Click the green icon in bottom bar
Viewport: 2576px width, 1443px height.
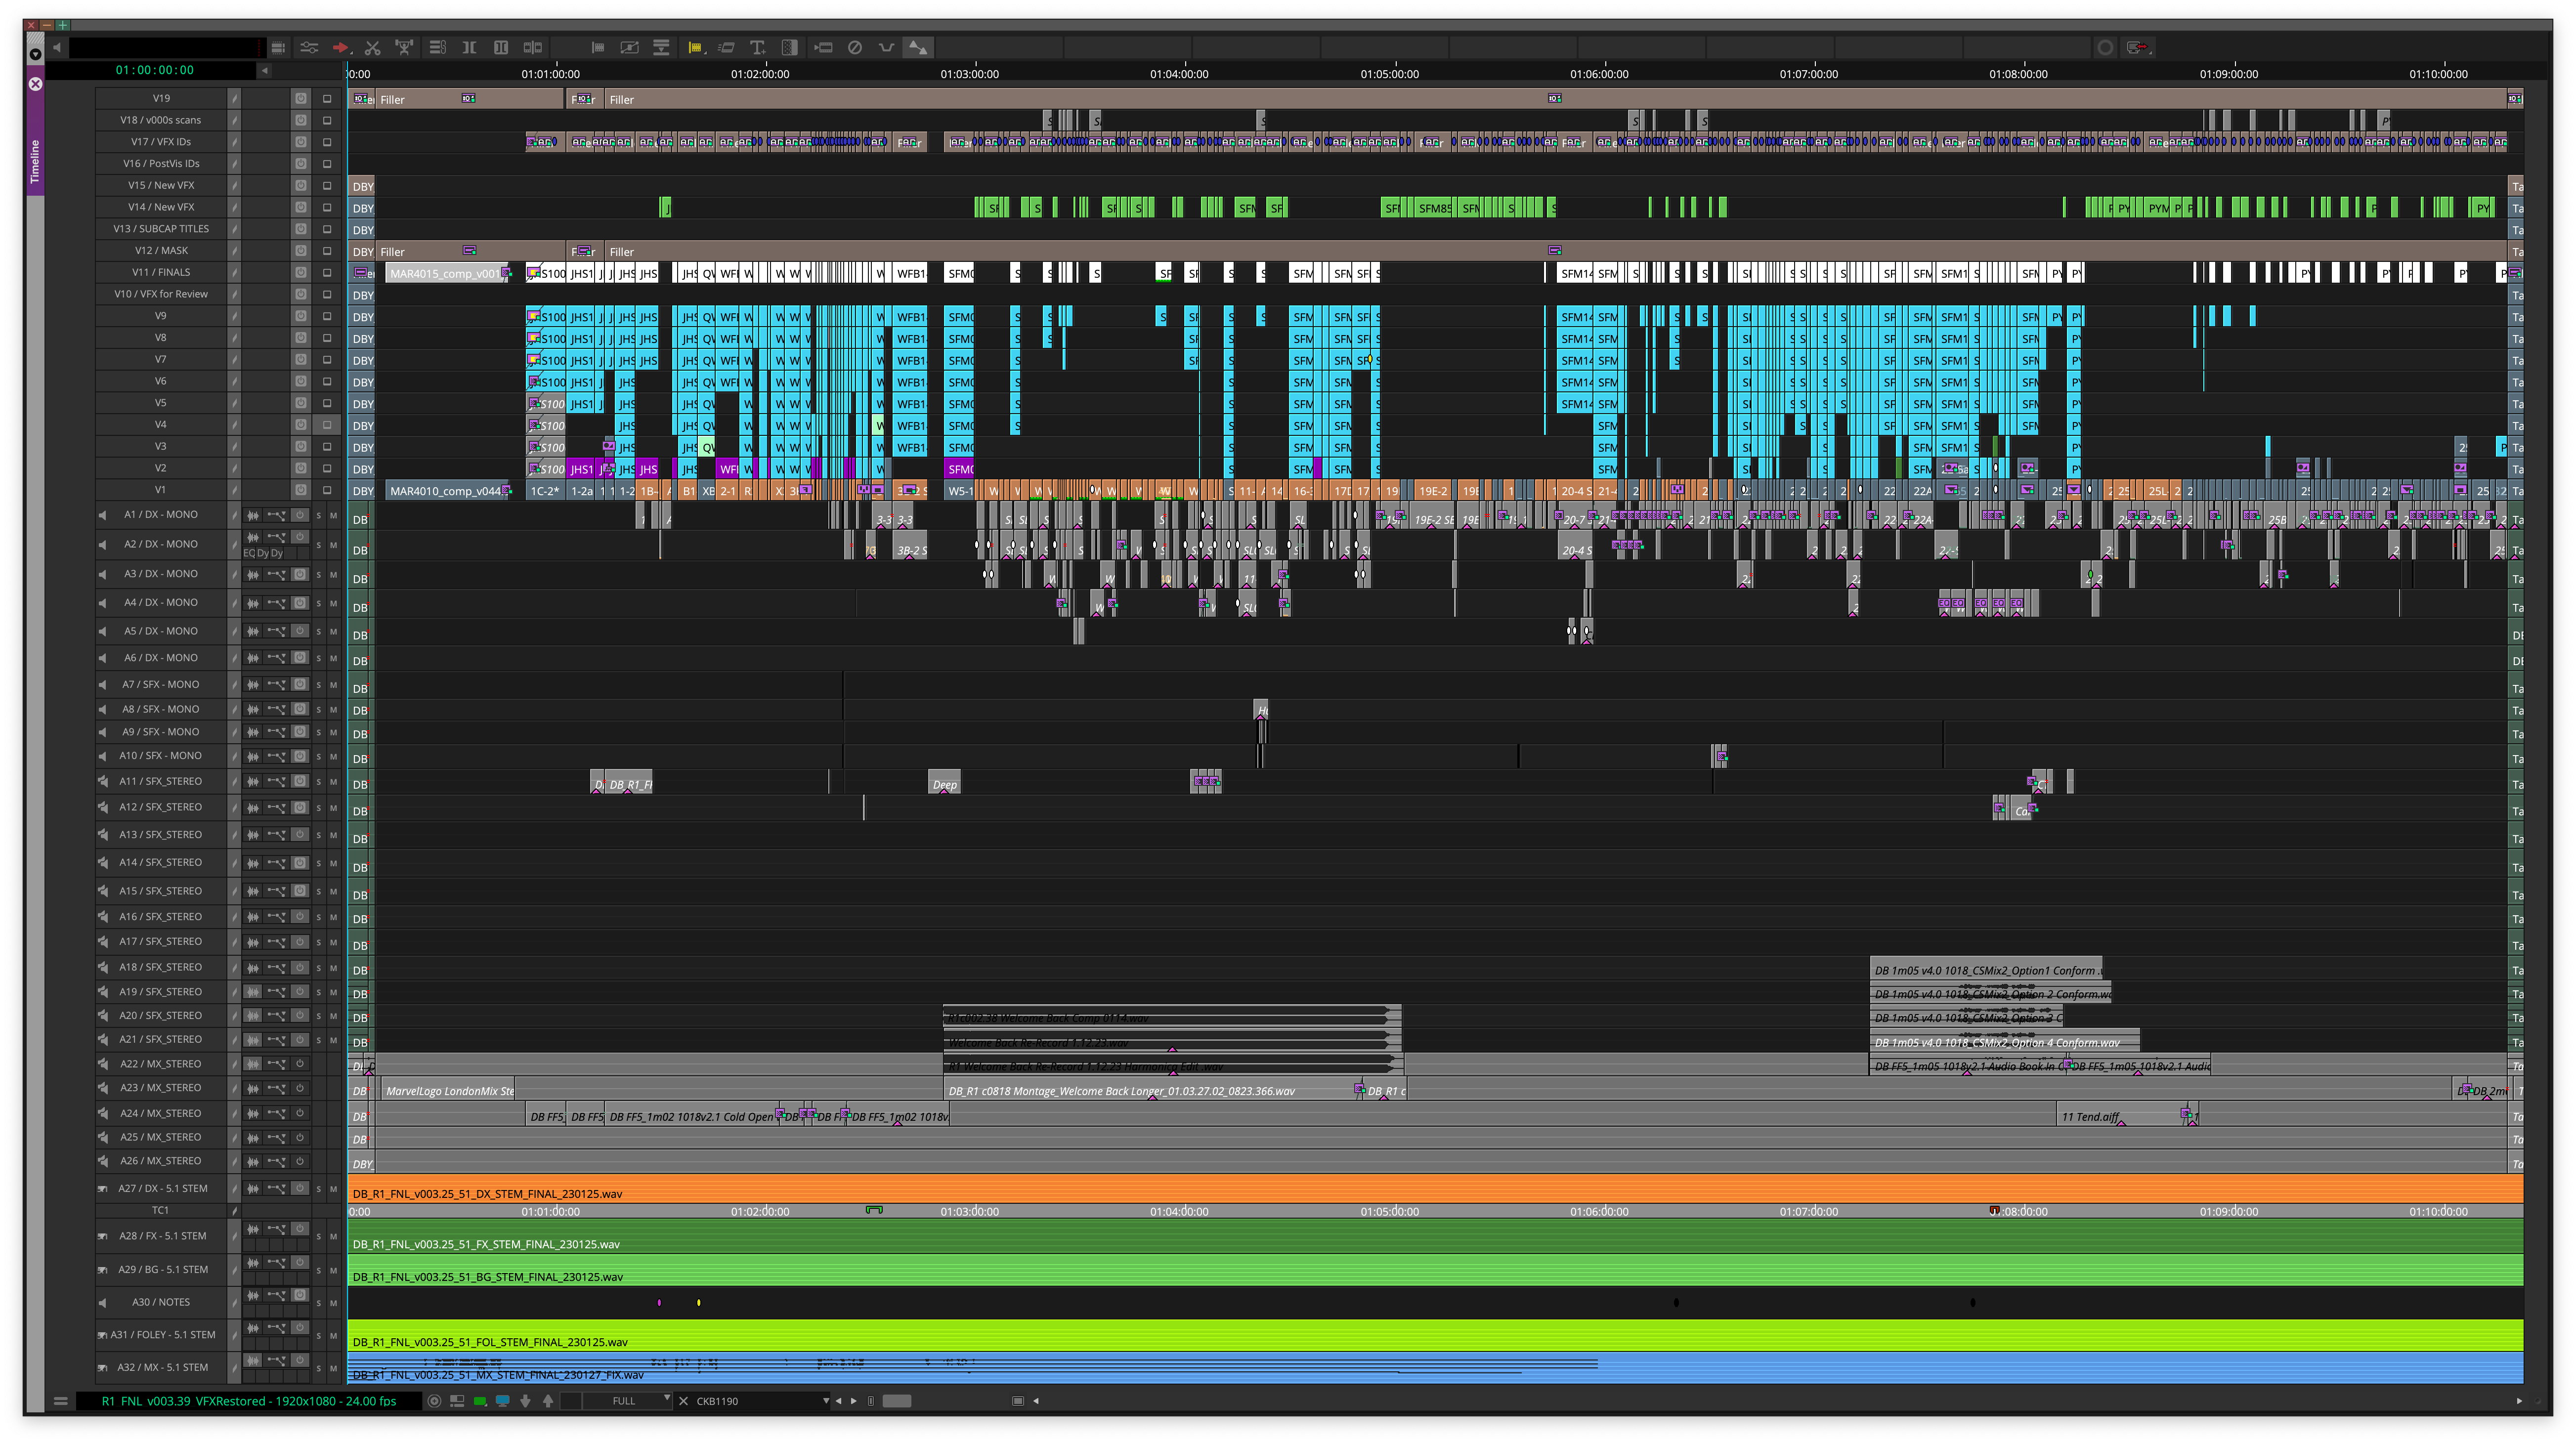point(480,1401)
